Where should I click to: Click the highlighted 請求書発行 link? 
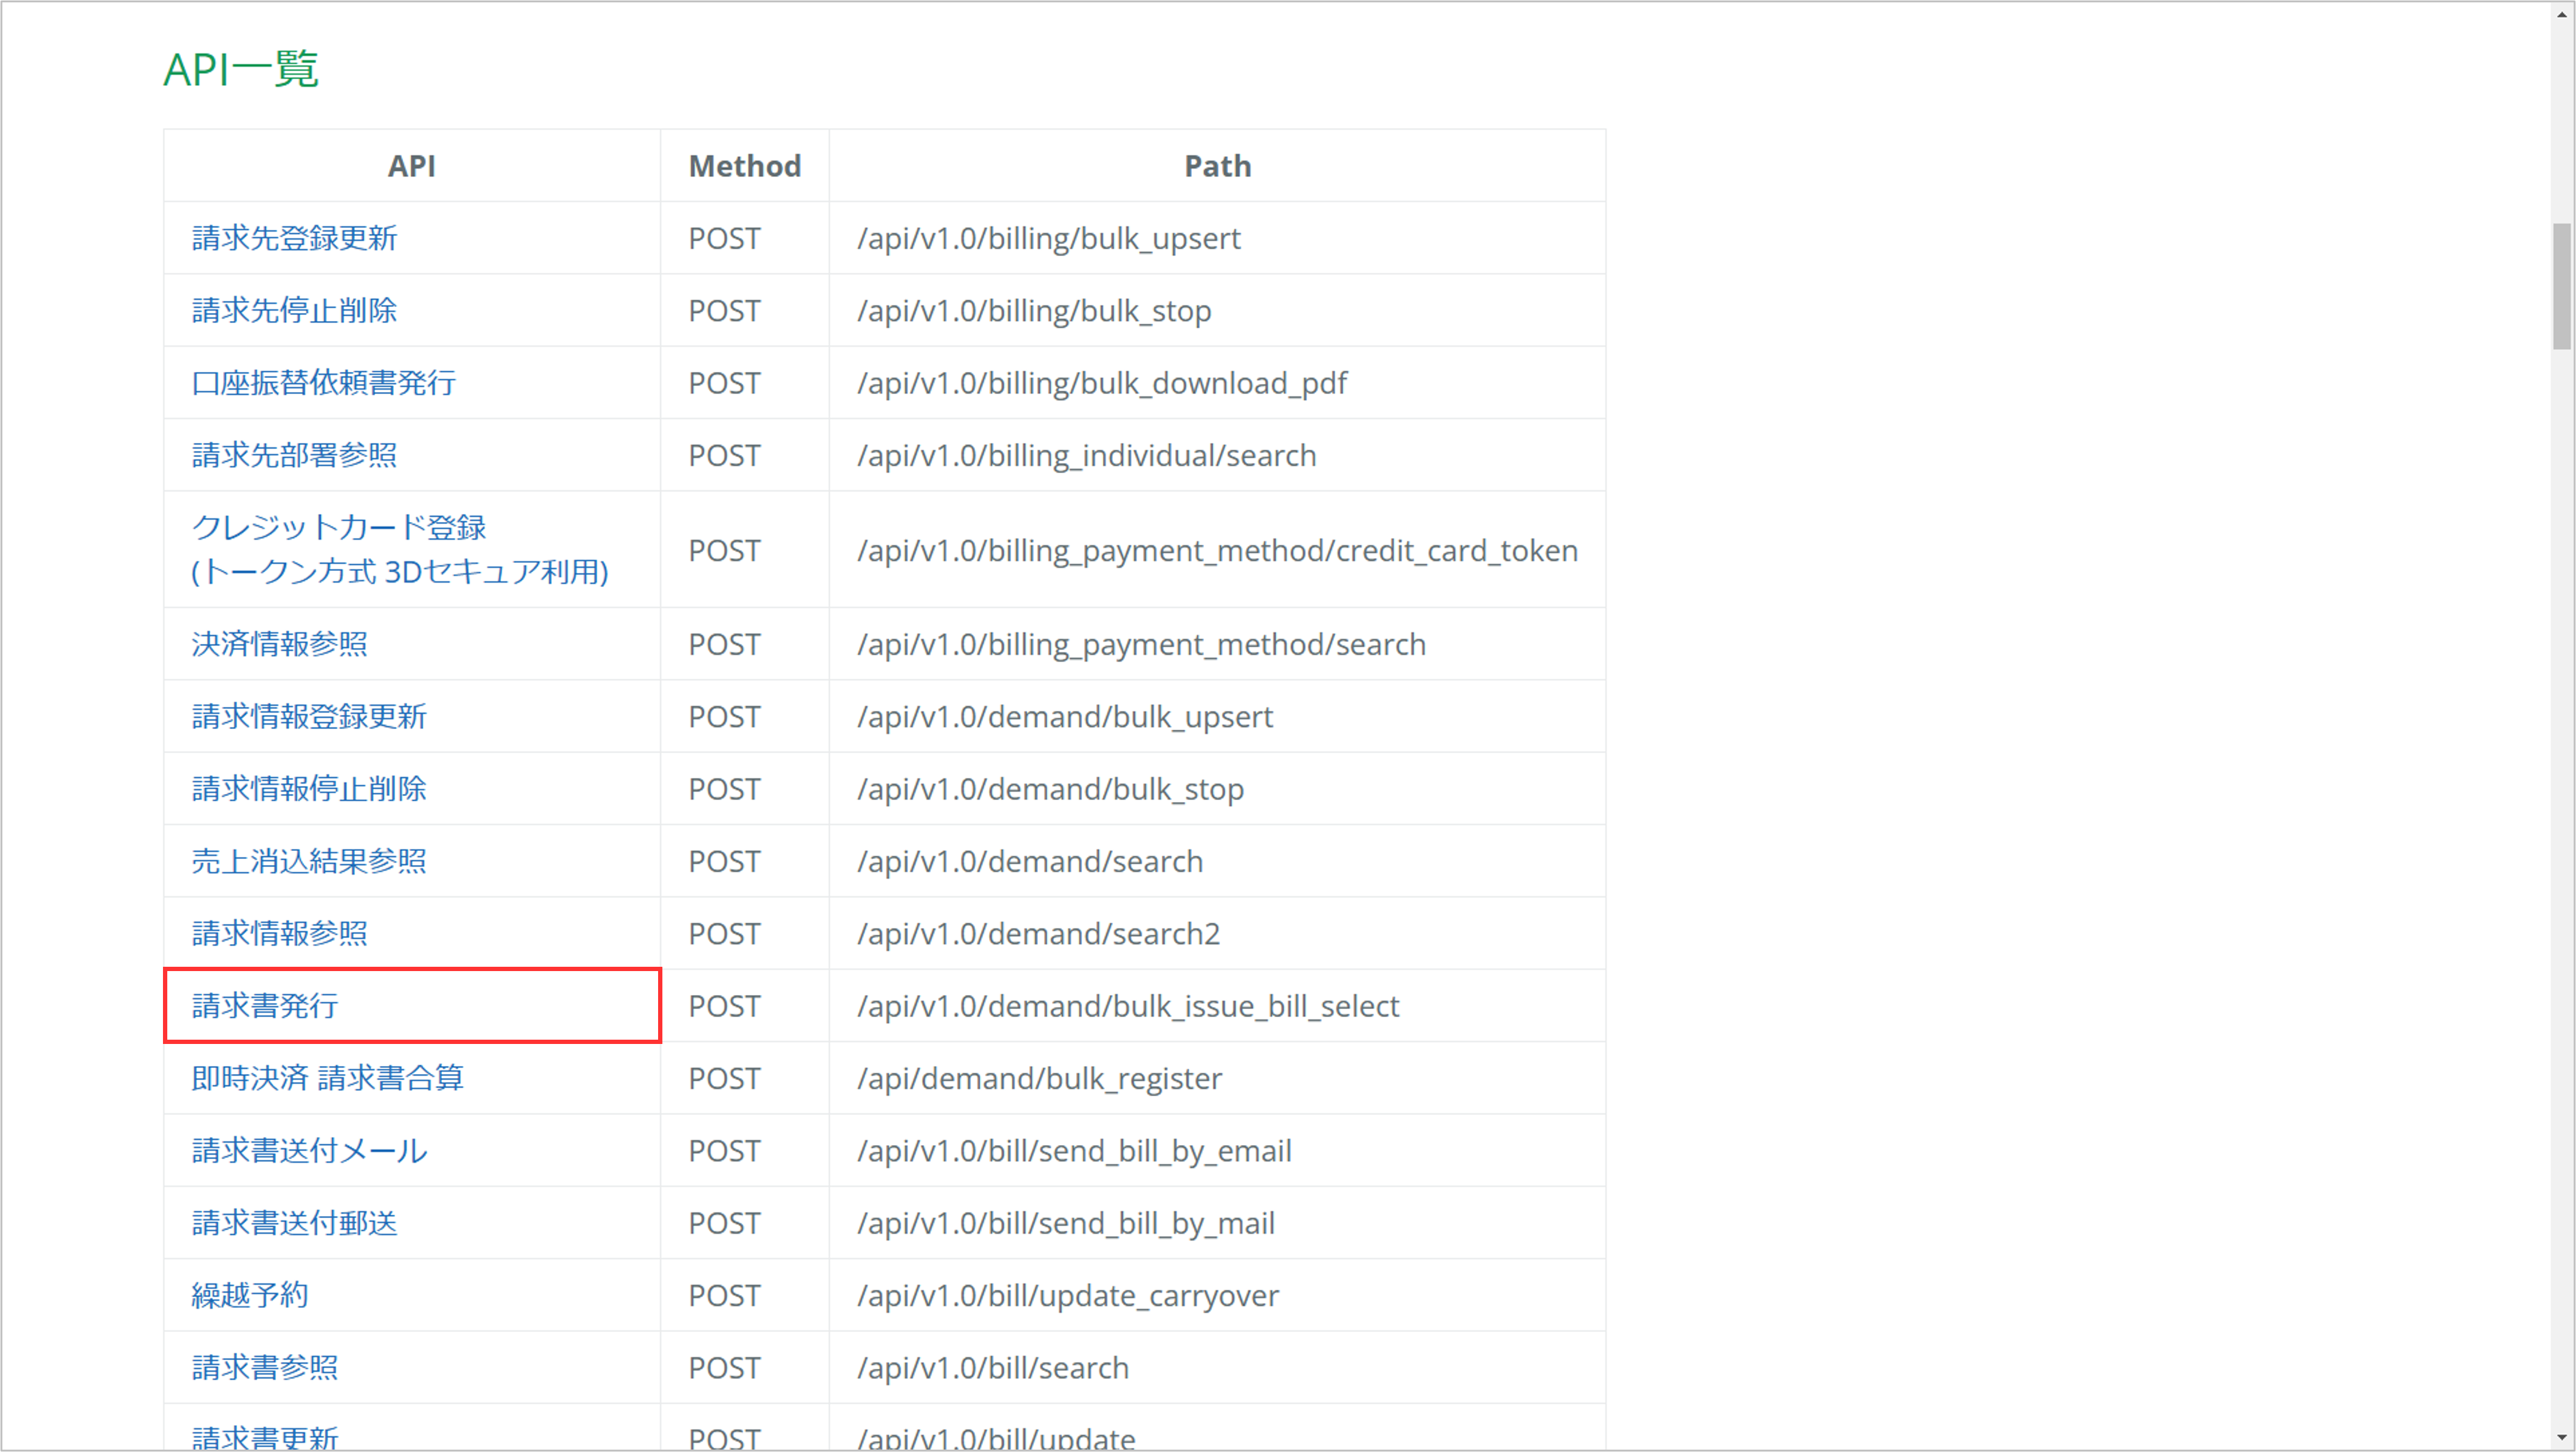[x=265, y=1005]
